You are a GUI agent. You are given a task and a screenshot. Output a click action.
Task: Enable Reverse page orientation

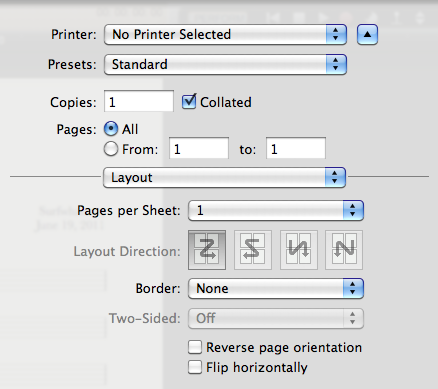(195, 347)
